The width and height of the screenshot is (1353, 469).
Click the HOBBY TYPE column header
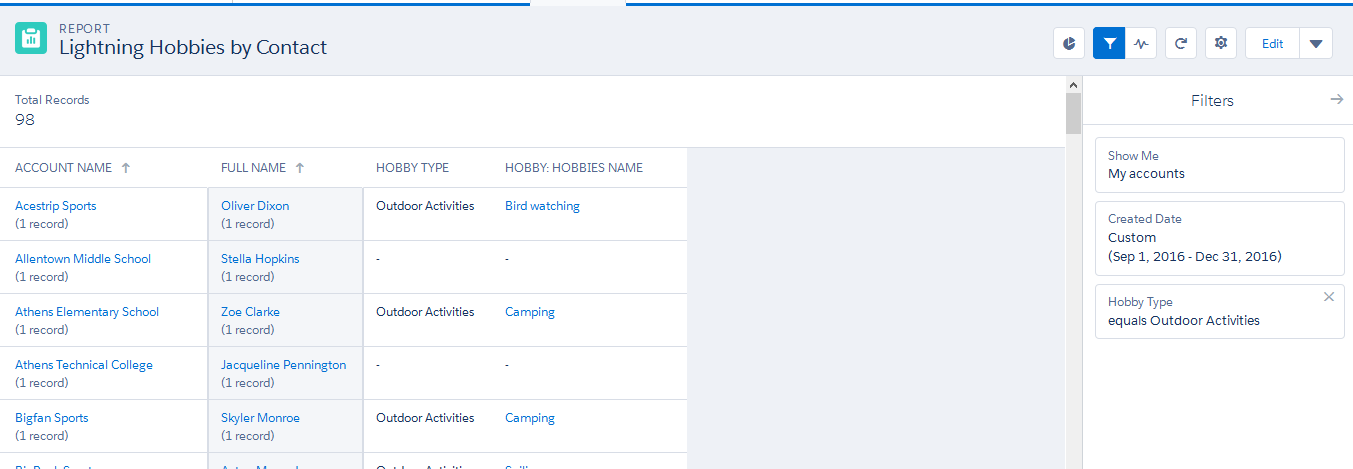[x=412, y=168]
